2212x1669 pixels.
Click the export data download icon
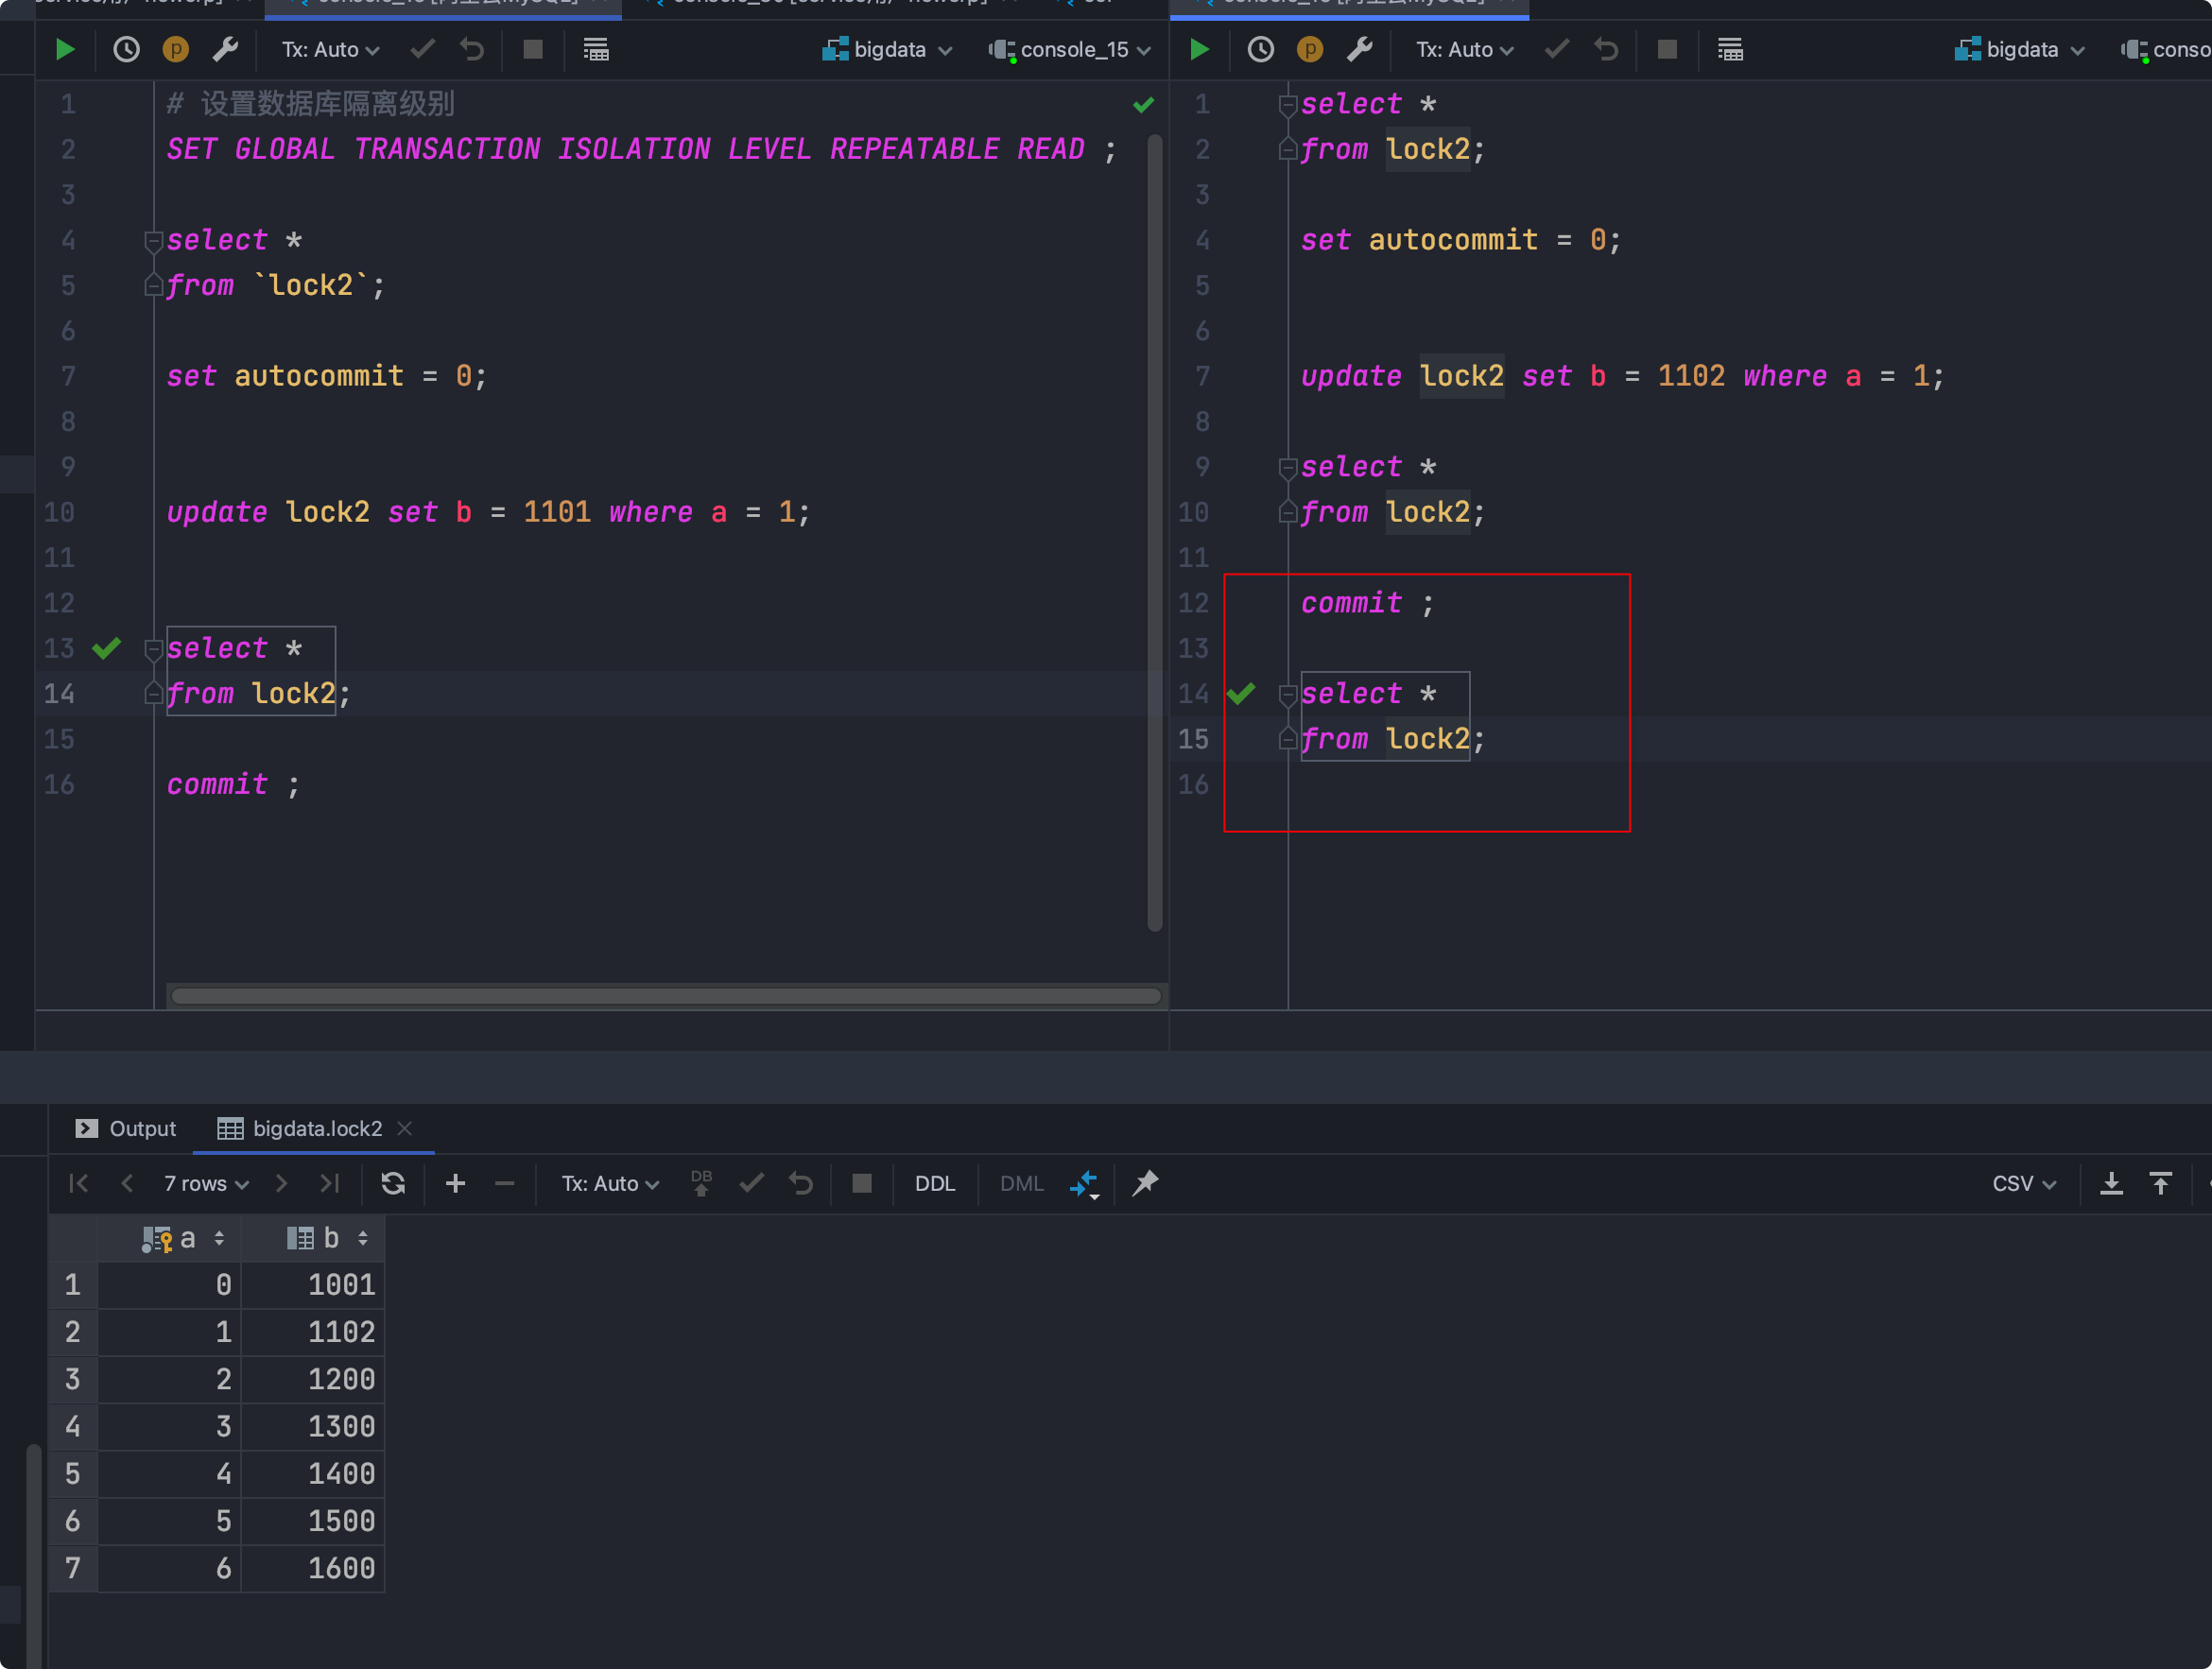click(2111, 1183)
